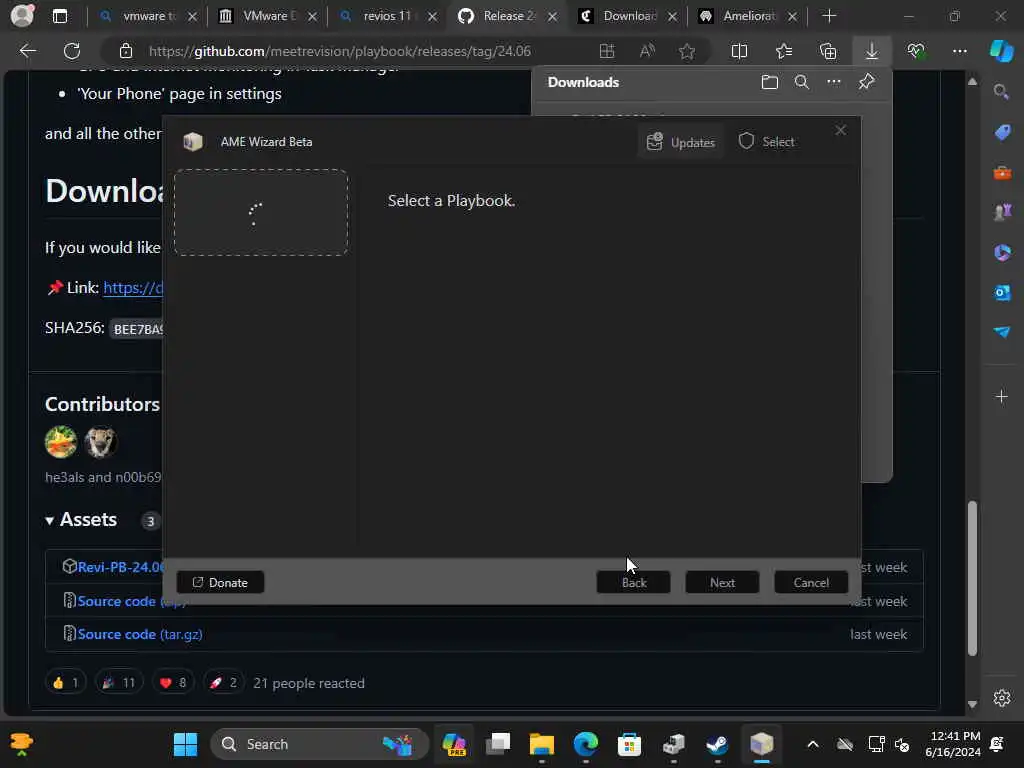Download Source code (tar.gz)
Image resolution: width=1024 pixels, height=768 pixels.
140,634
